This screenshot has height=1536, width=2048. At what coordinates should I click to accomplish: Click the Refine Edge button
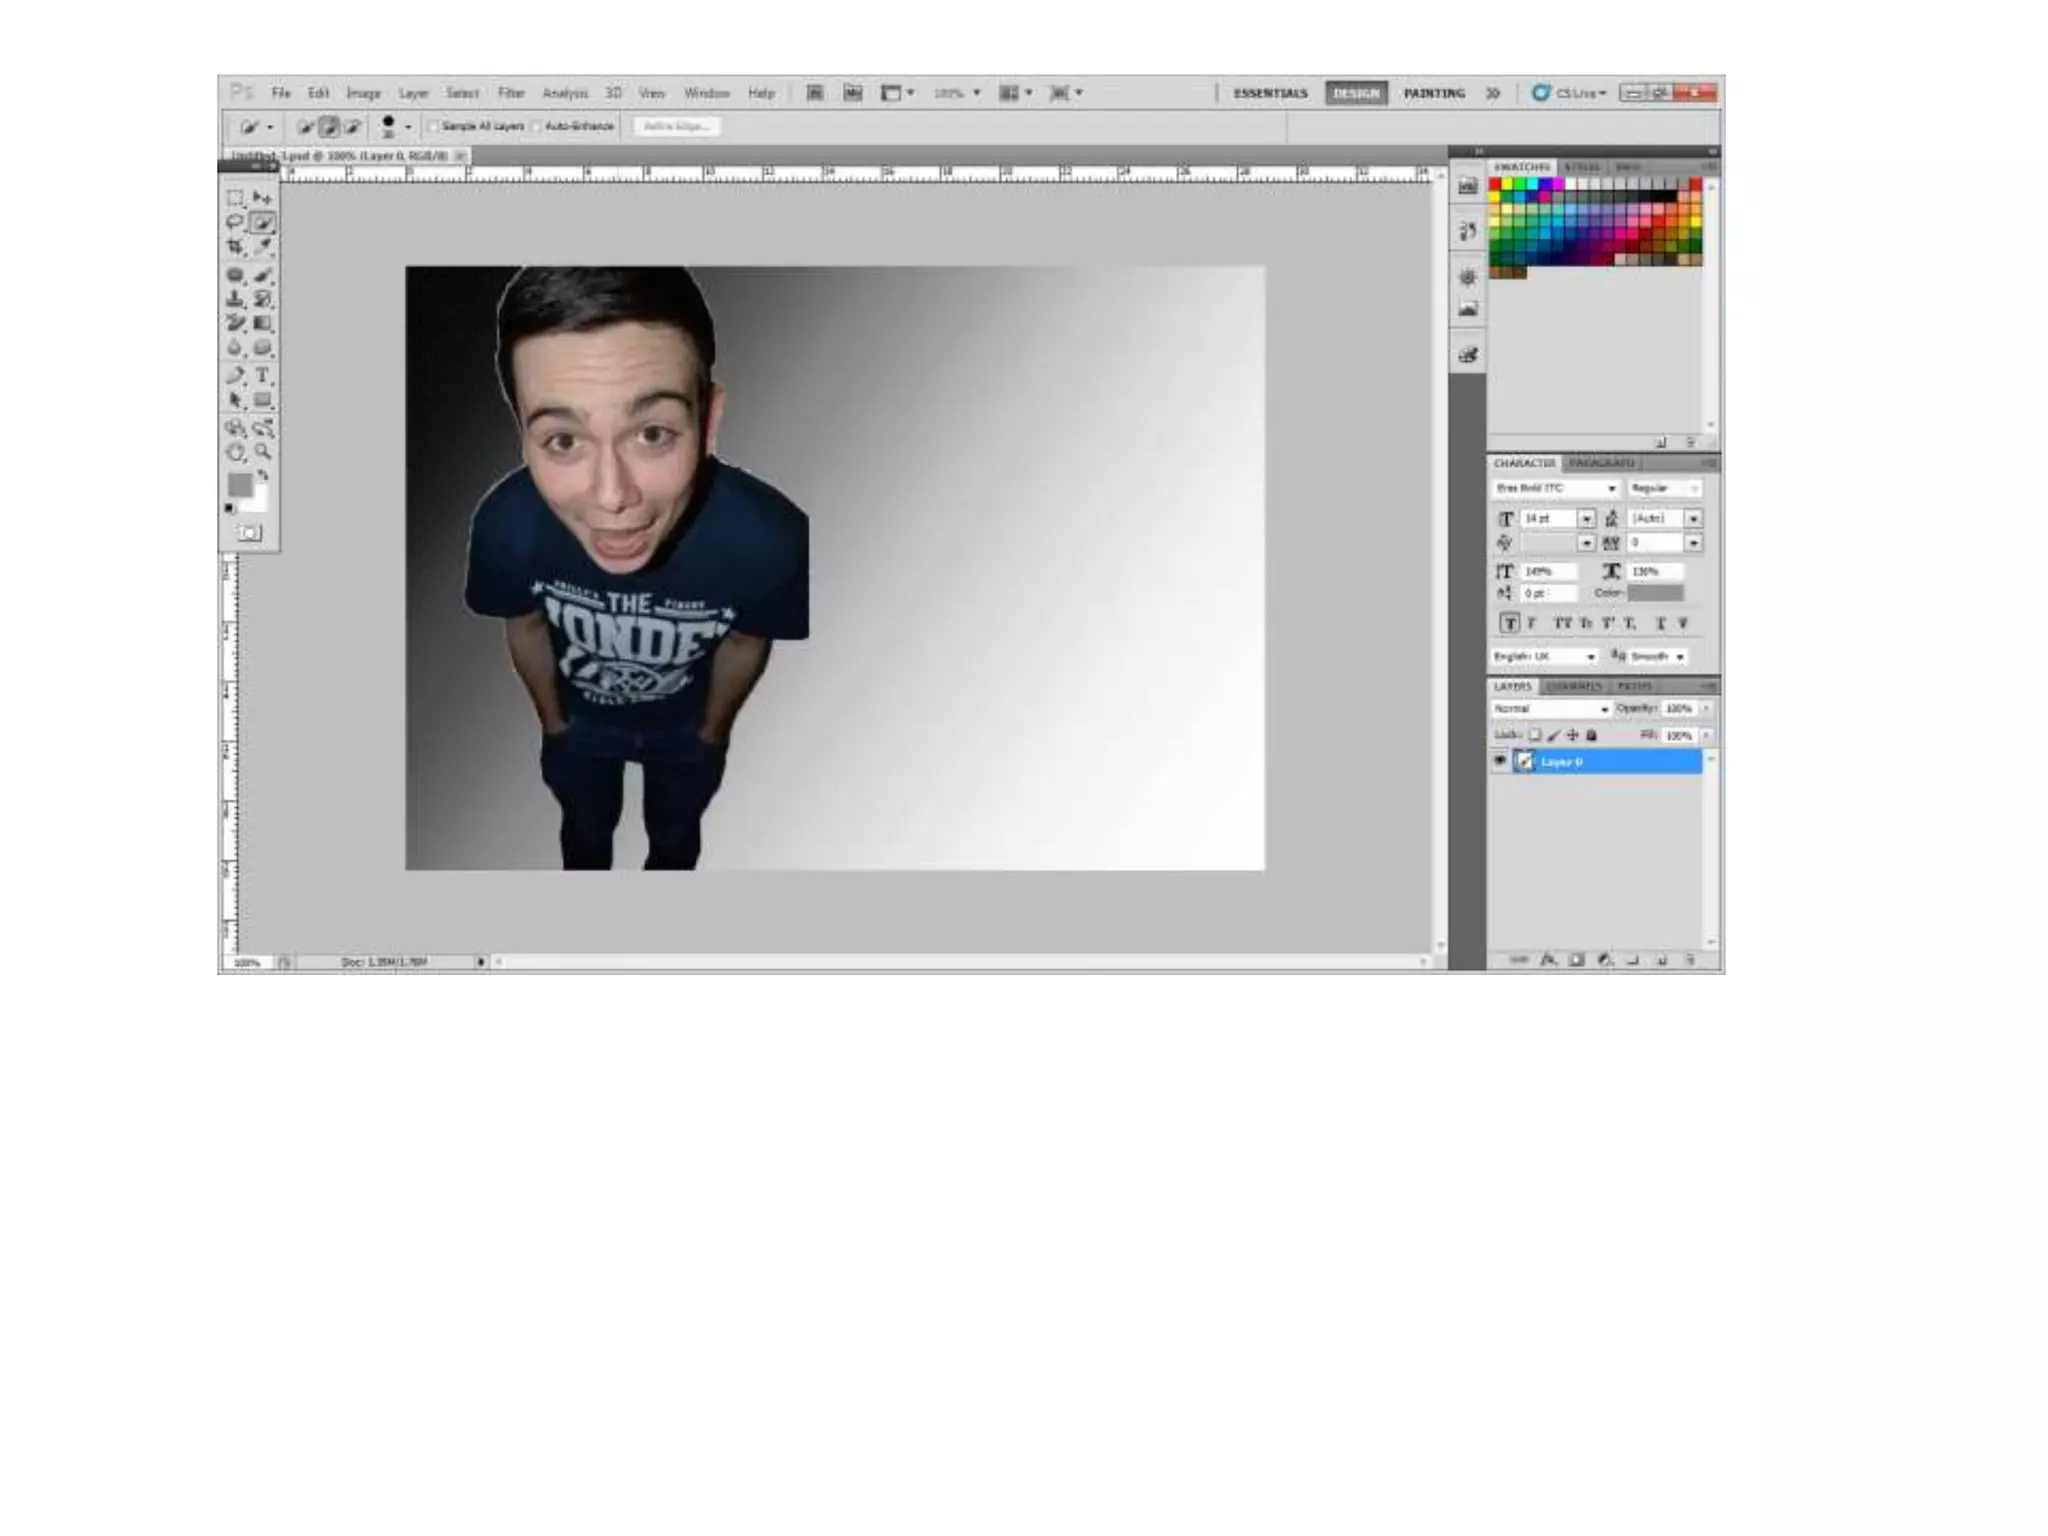click(677, 126)
